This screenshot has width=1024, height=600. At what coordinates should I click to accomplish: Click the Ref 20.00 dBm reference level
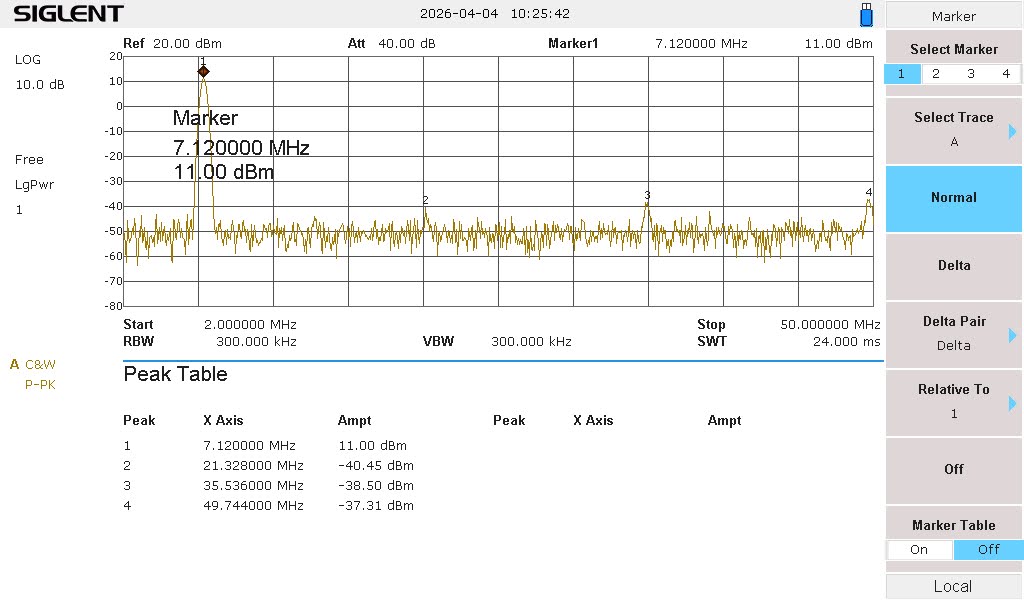(x=172, y=44)
